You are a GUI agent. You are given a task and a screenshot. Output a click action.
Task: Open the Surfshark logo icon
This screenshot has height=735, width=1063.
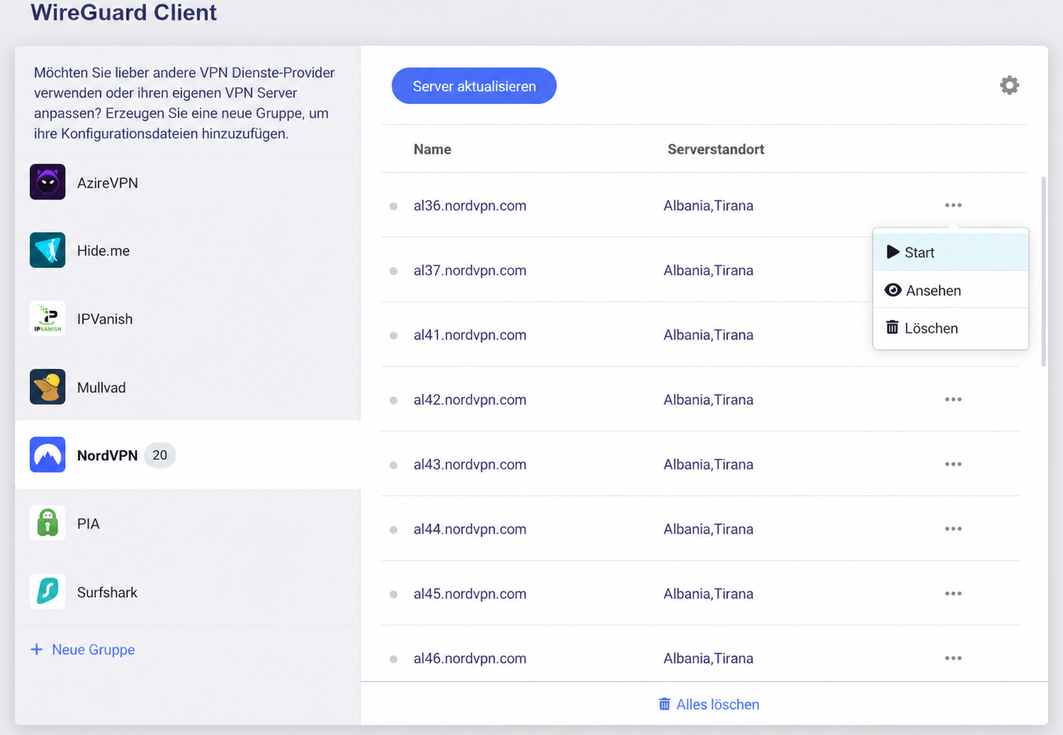pos(47,591)
